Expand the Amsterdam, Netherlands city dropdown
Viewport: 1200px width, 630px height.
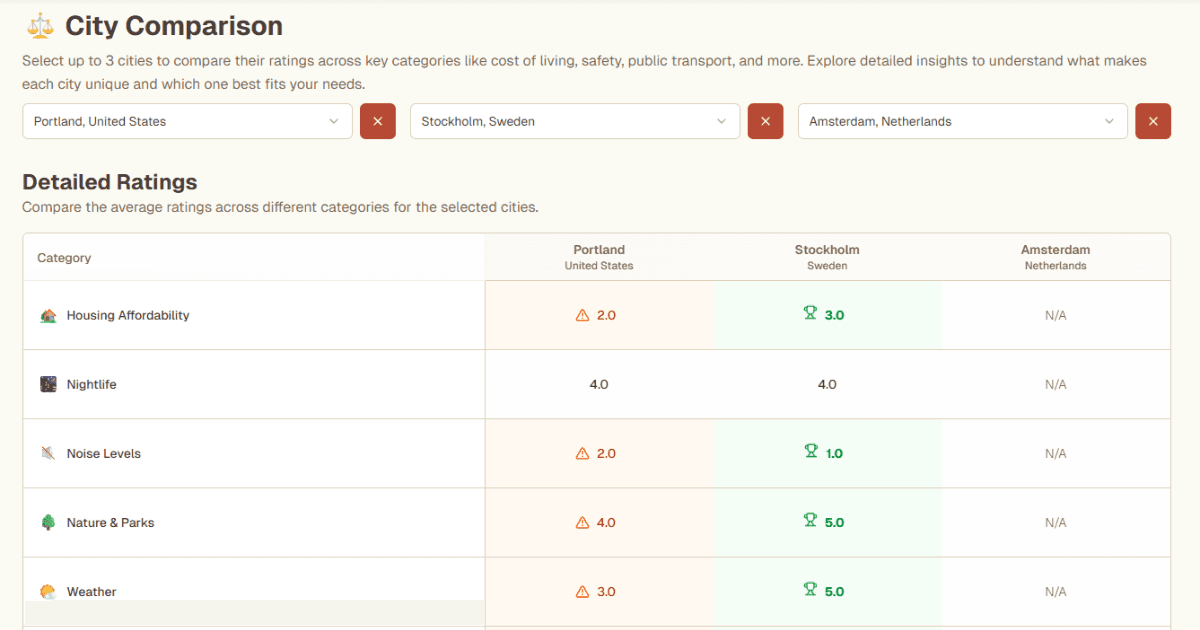tap(962, 121)
